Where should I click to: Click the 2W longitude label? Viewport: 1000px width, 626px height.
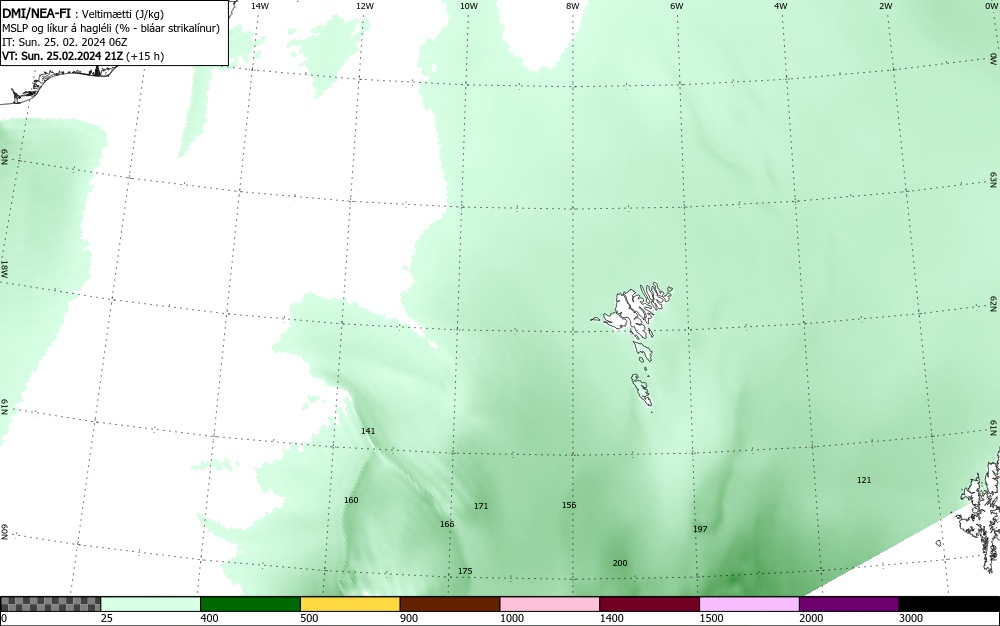(x=886, y=6)
